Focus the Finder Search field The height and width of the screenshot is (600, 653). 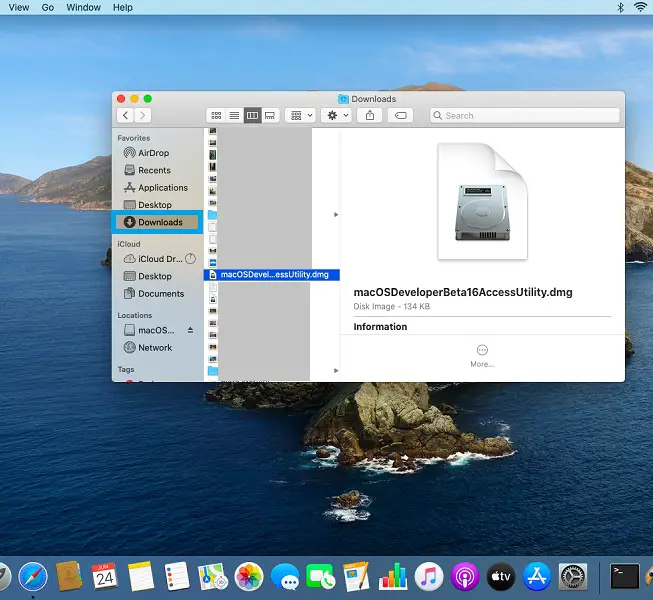(525, 115)
